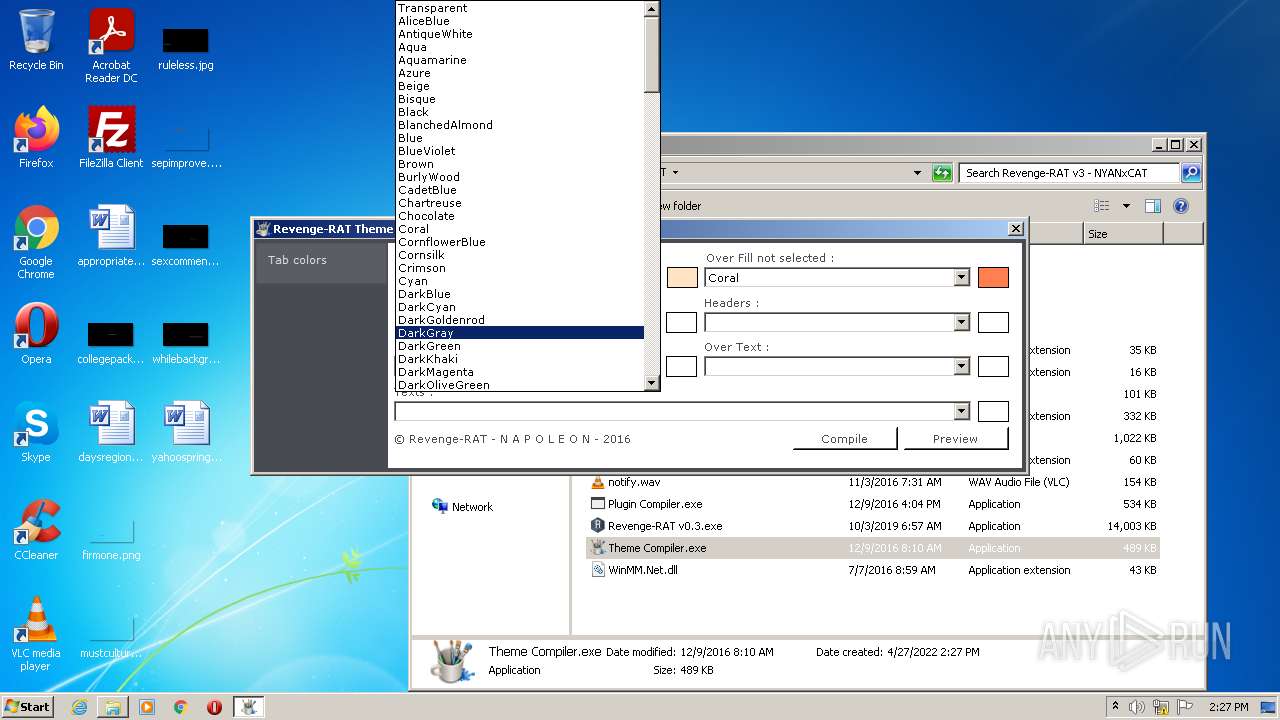Viewport: 1280px width, 720px height.
Task: Open Internet Explorer from the taskbar
Action: tap(79, 707)
